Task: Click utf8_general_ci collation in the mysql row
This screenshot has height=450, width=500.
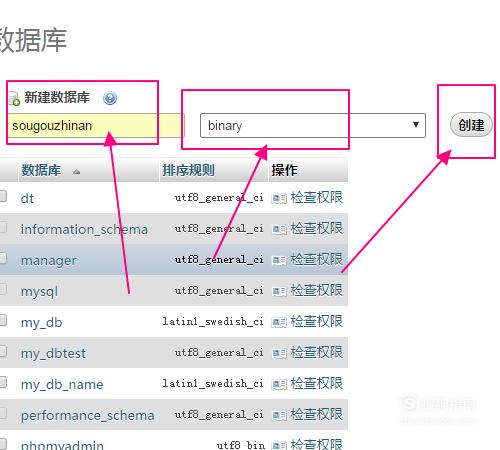Action: [x=219, y=291]
